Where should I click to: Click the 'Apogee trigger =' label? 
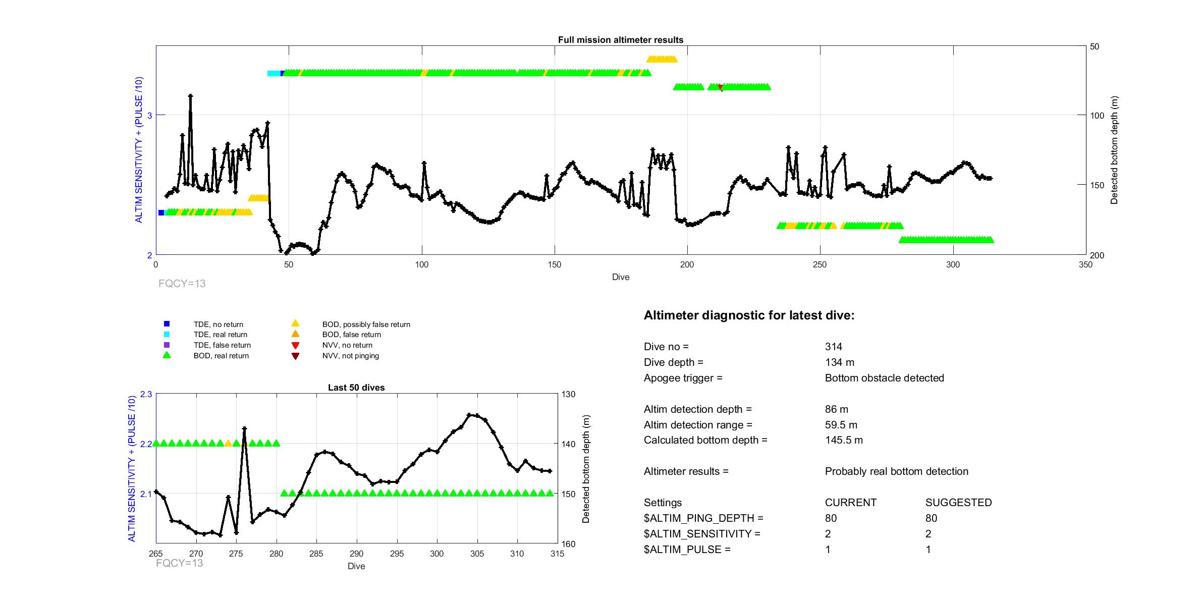click(683, 378)
